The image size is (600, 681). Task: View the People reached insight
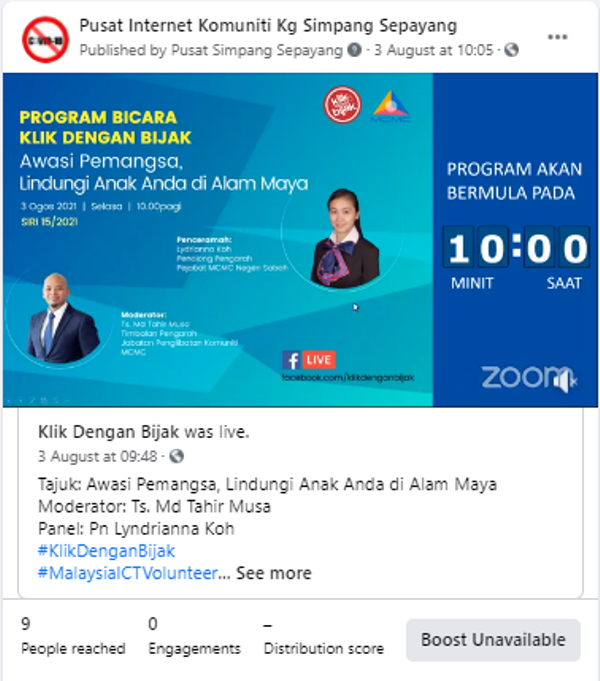73,636
